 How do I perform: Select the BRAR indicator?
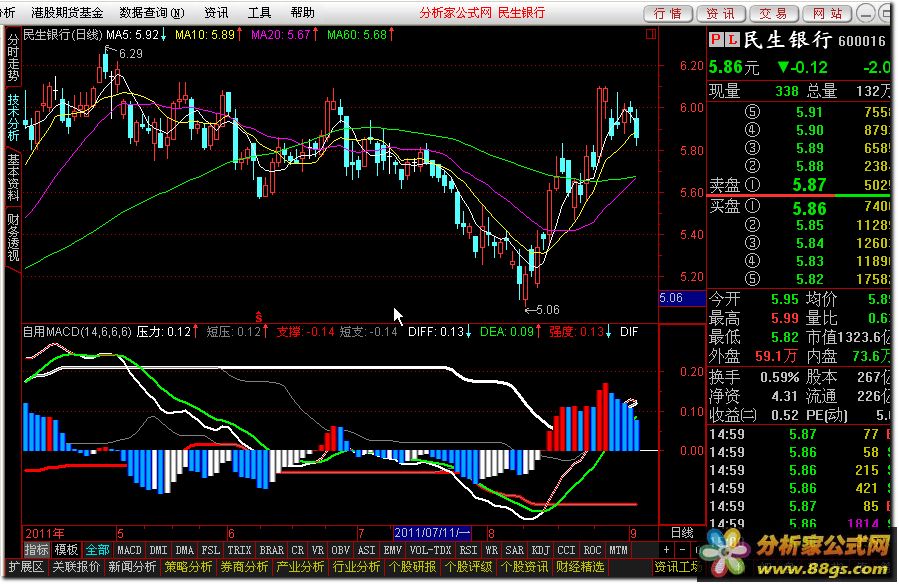pos(272,550)
